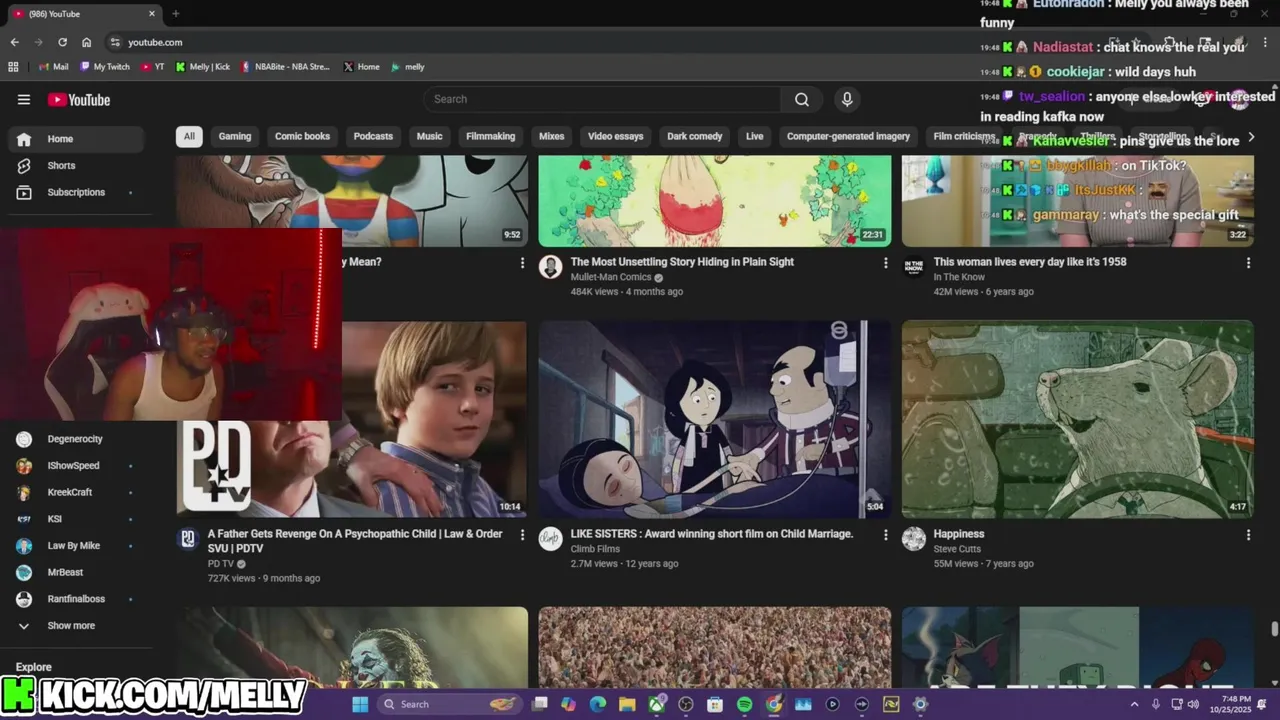Viewport: 1280px width, 720px height.
Task: Focus the YouTube search input field
Action: (x=602, y=99)
